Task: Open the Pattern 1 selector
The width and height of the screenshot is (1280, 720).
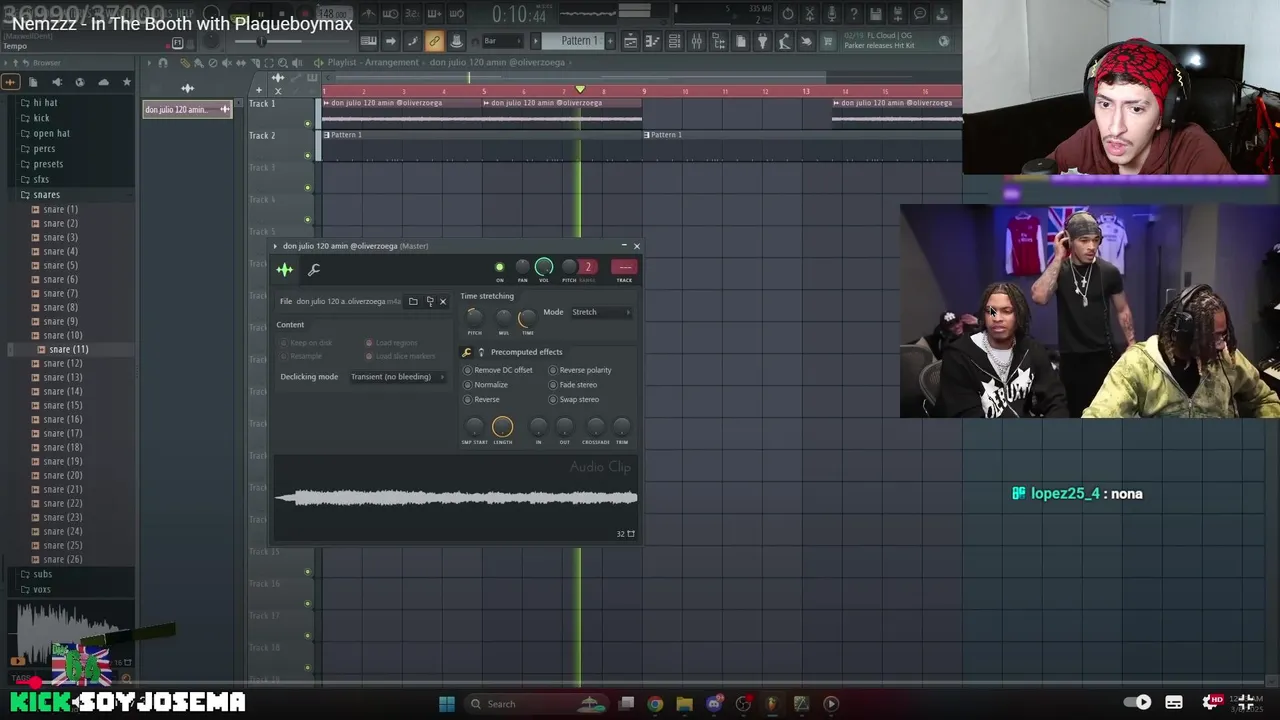Action: (572, 41)
